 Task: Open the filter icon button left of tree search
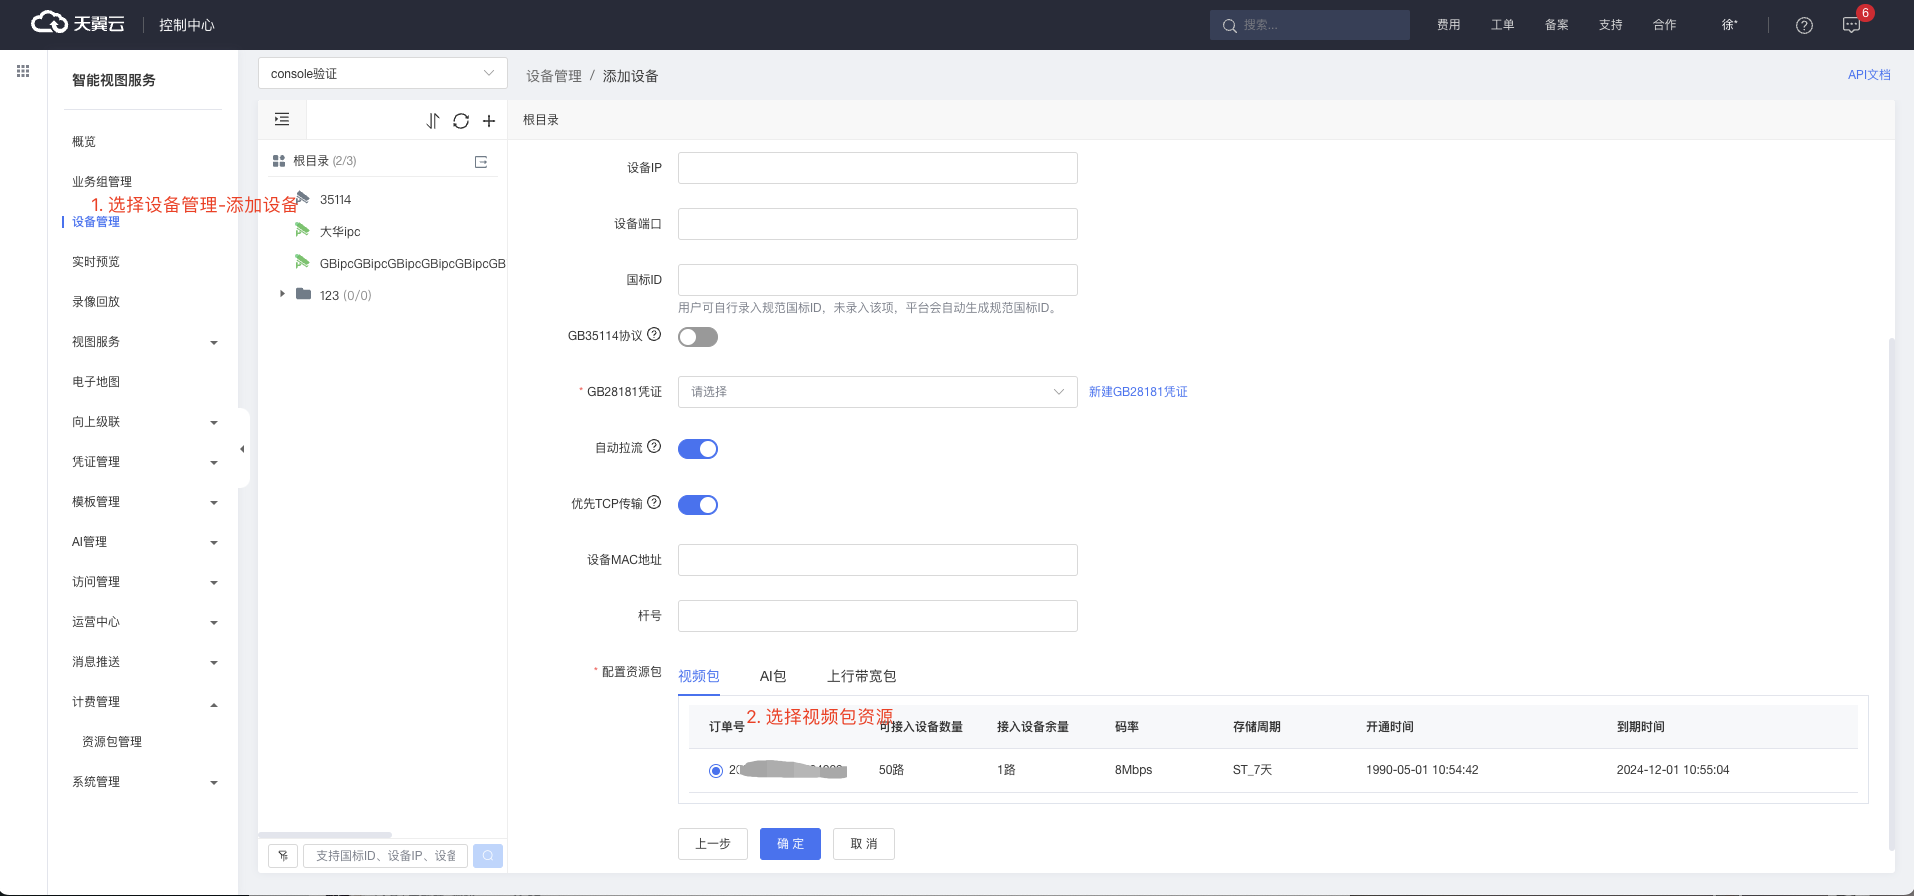click(283, 856)
